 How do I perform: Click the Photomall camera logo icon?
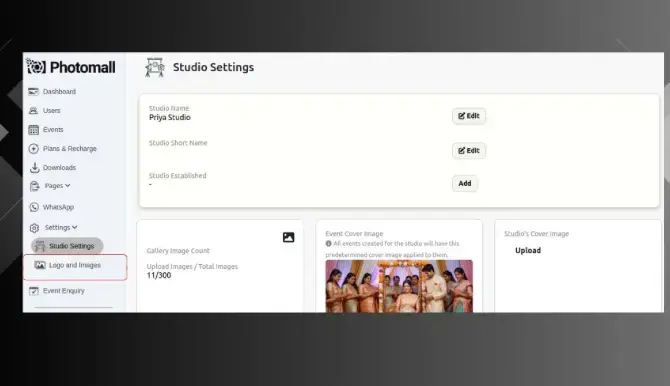(35, 66)
